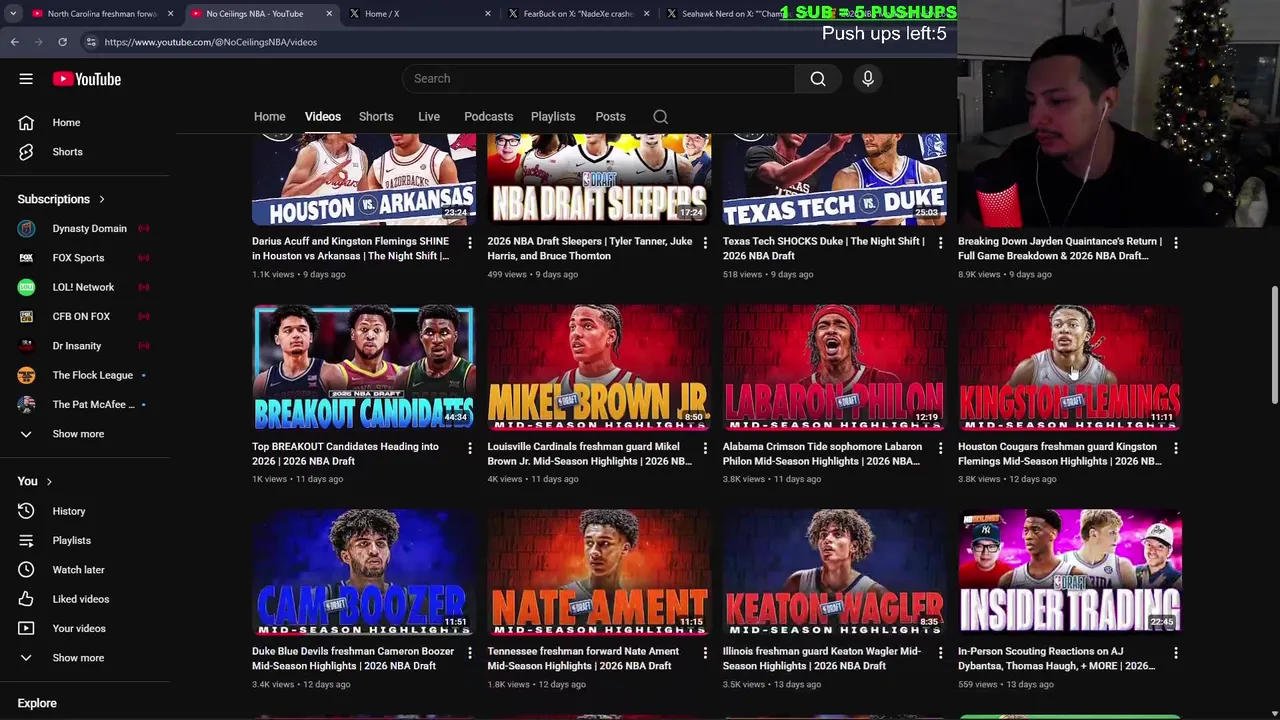Open Tennessee freshman Nate Ament video title
This screenshot has width=1280, height=720.
583,659
